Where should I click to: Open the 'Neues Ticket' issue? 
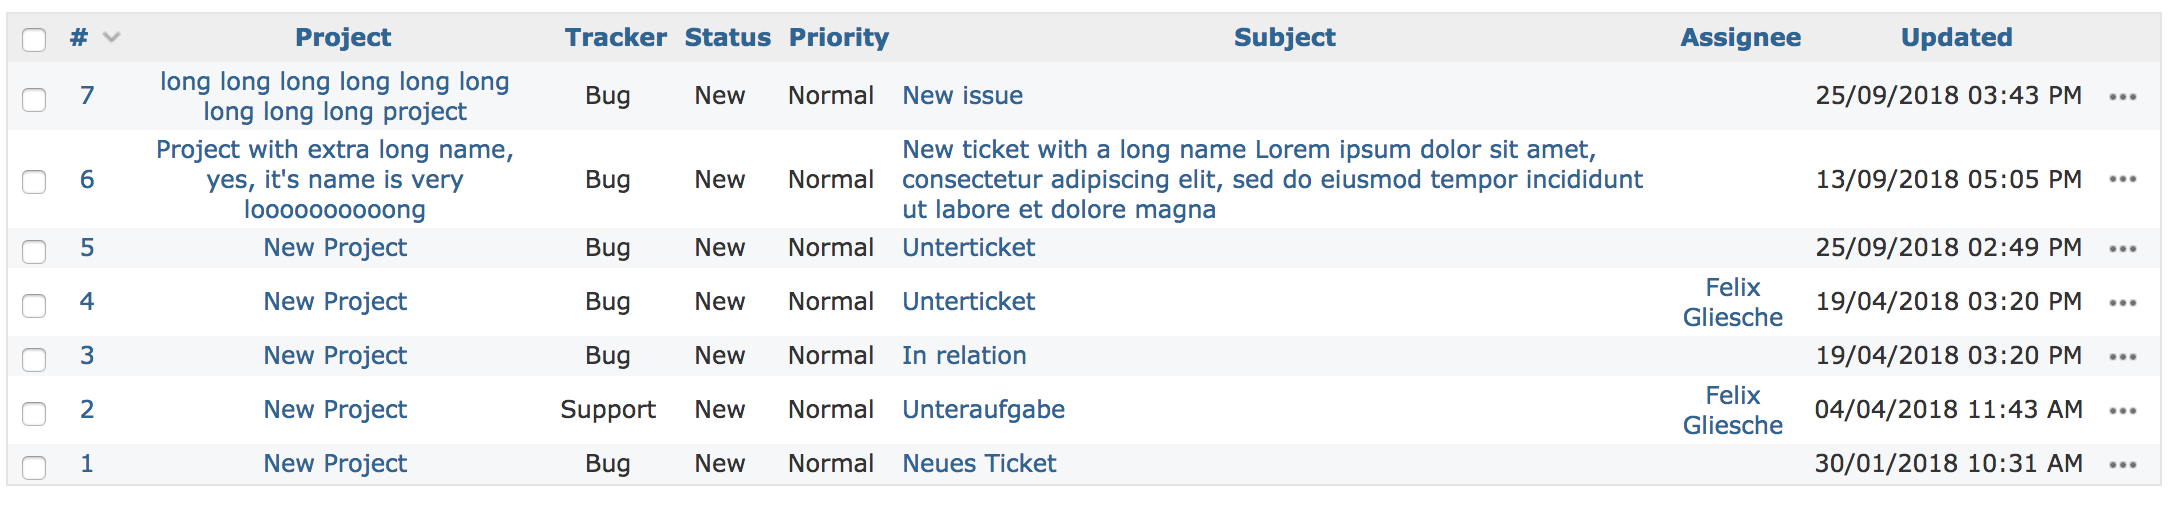tap(979, 464)
